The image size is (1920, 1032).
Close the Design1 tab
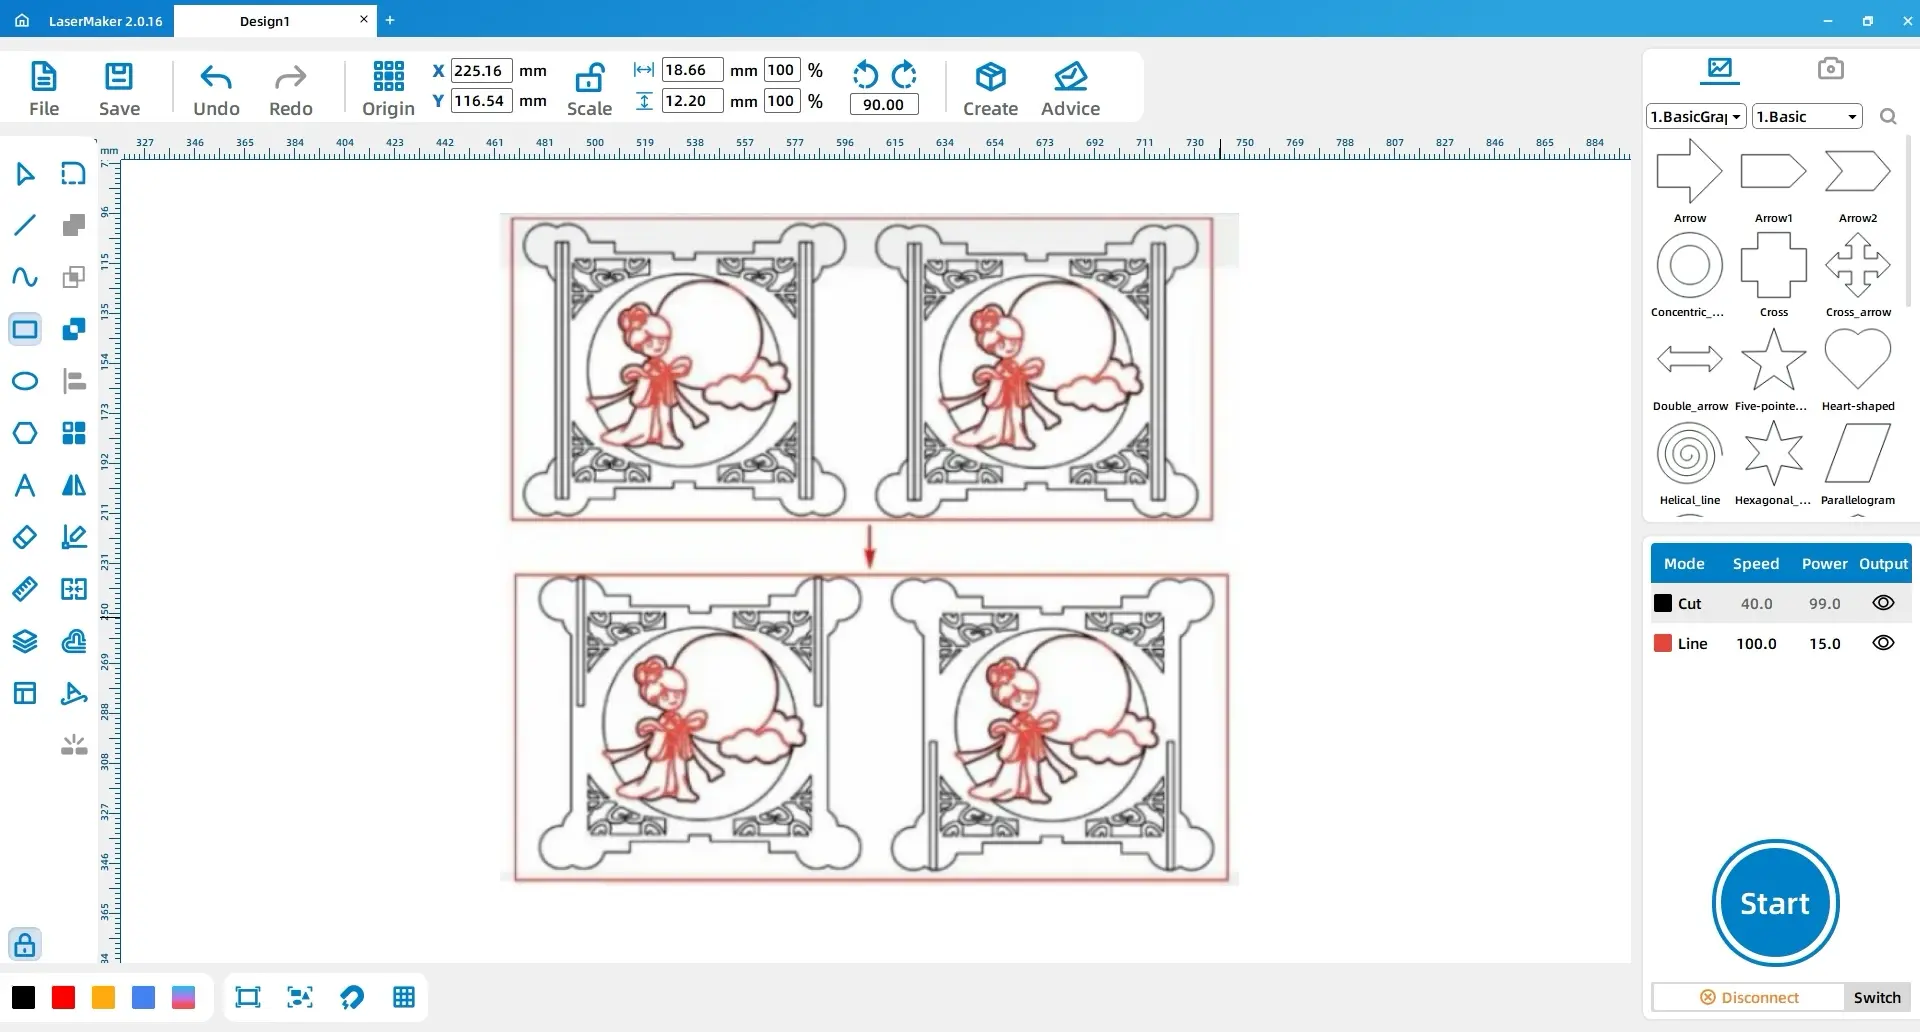click(x=364, y=19)
